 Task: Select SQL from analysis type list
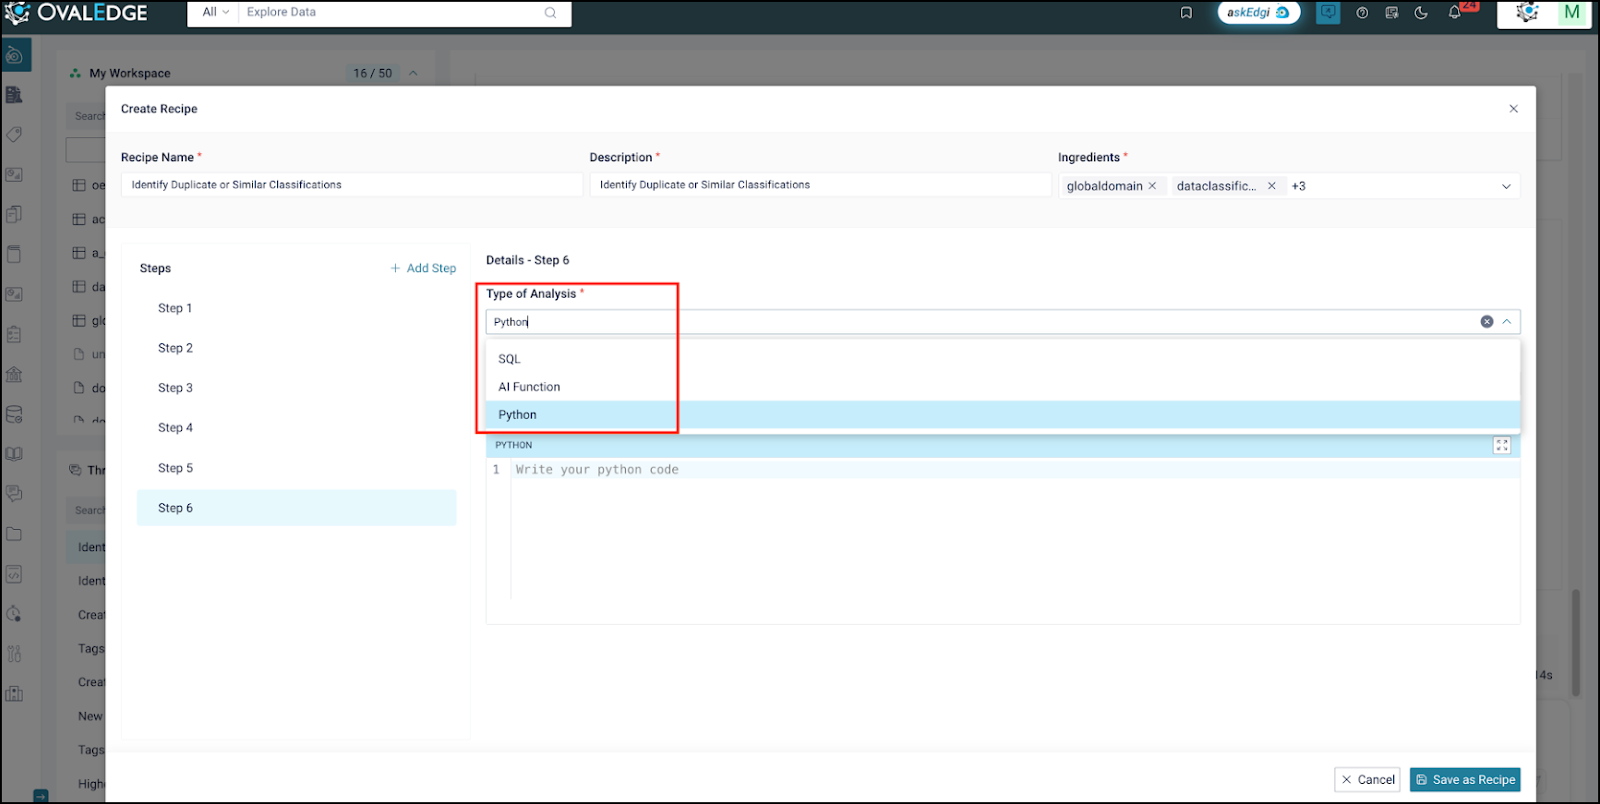[510, 359]
